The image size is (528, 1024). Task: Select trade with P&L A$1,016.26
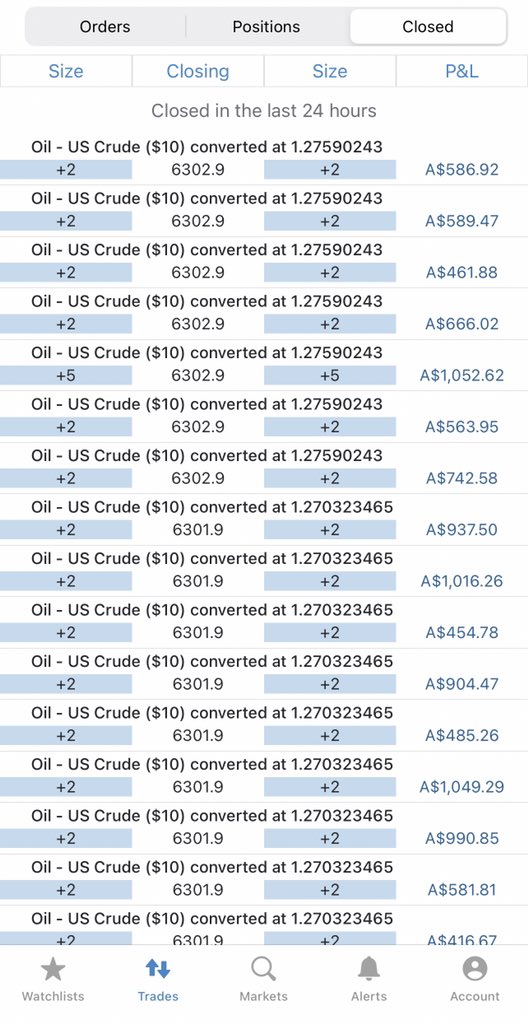264,571
